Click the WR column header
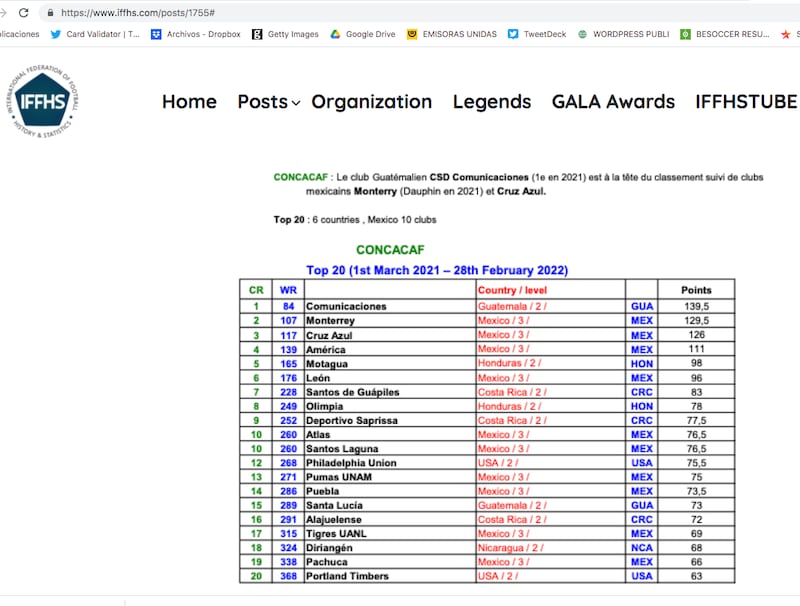800x606 pixels. click(288, 290)
